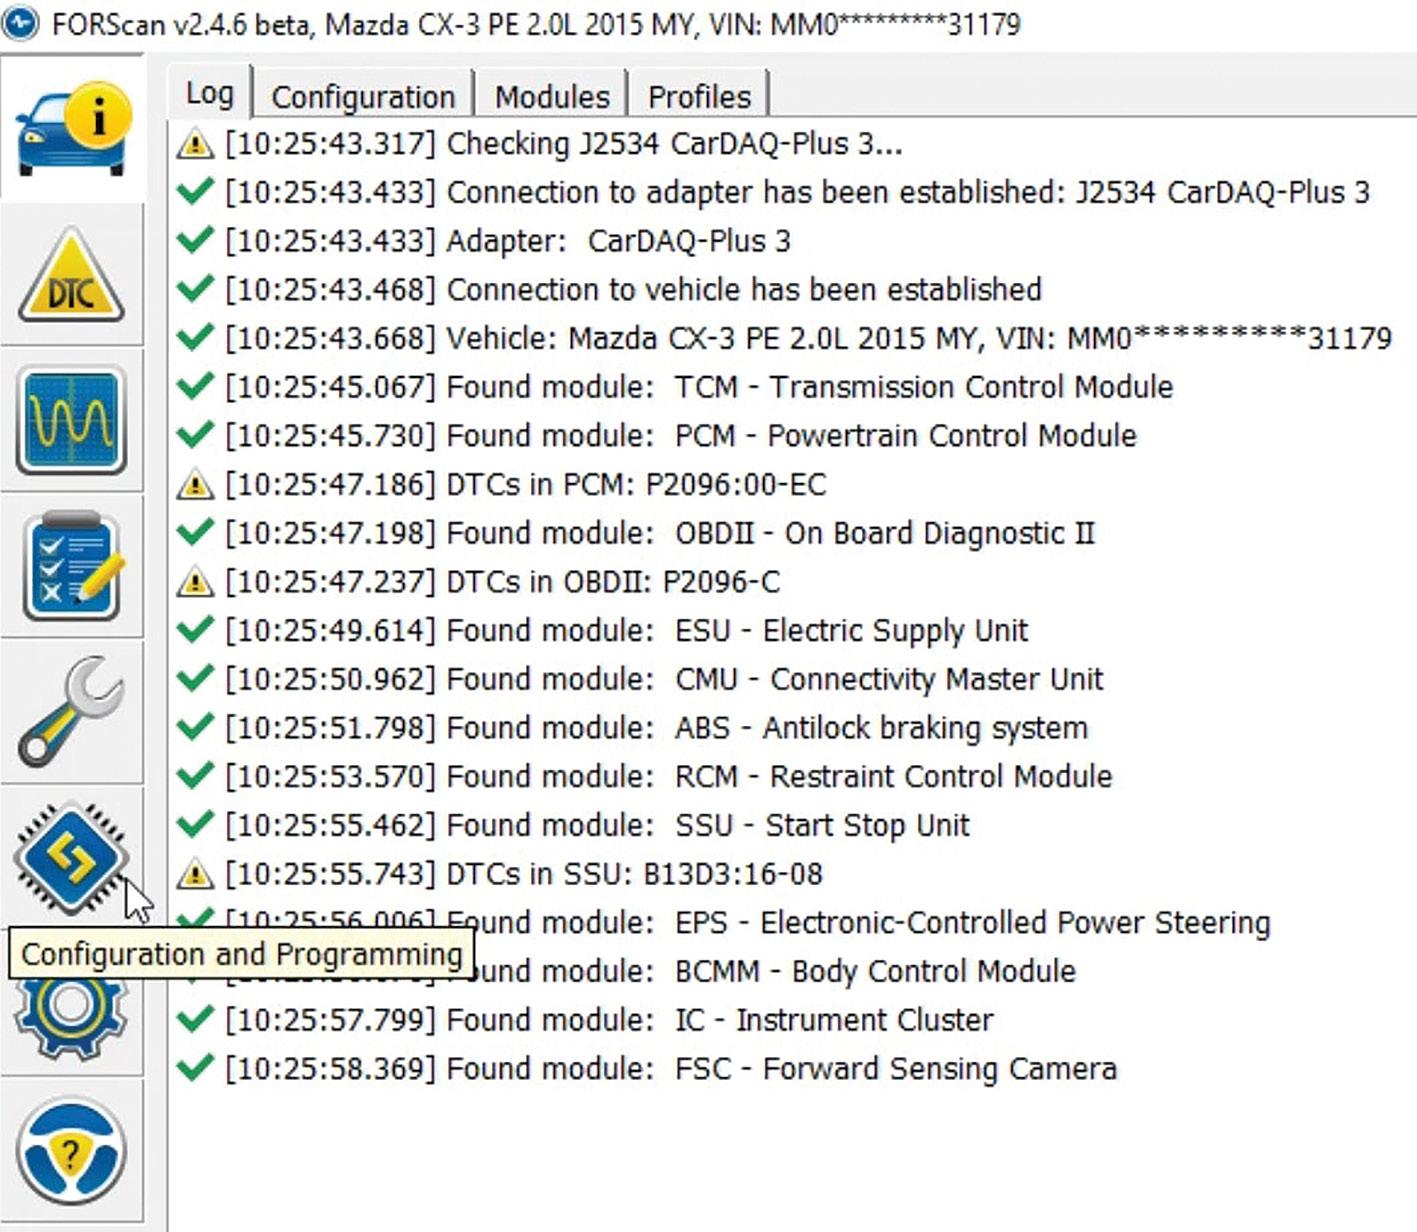Open the oscilloscope live data section
Screen dimensions: 1417x1232
[x=71, y=420]
